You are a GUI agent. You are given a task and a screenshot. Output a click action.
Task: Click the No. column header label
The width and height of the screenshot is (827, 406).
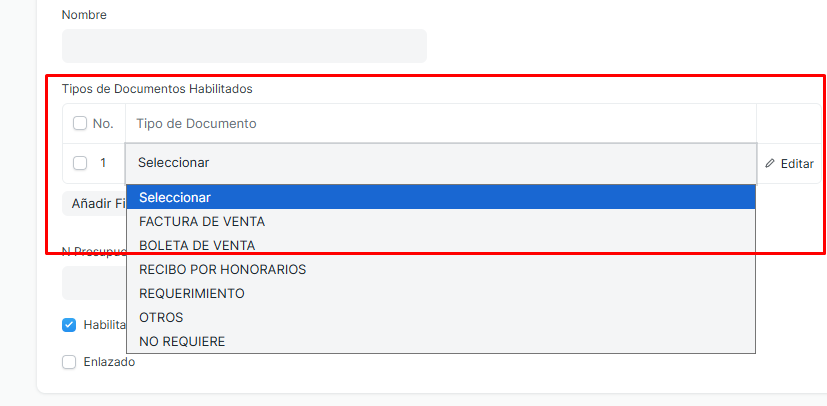(x=103, y=124)
